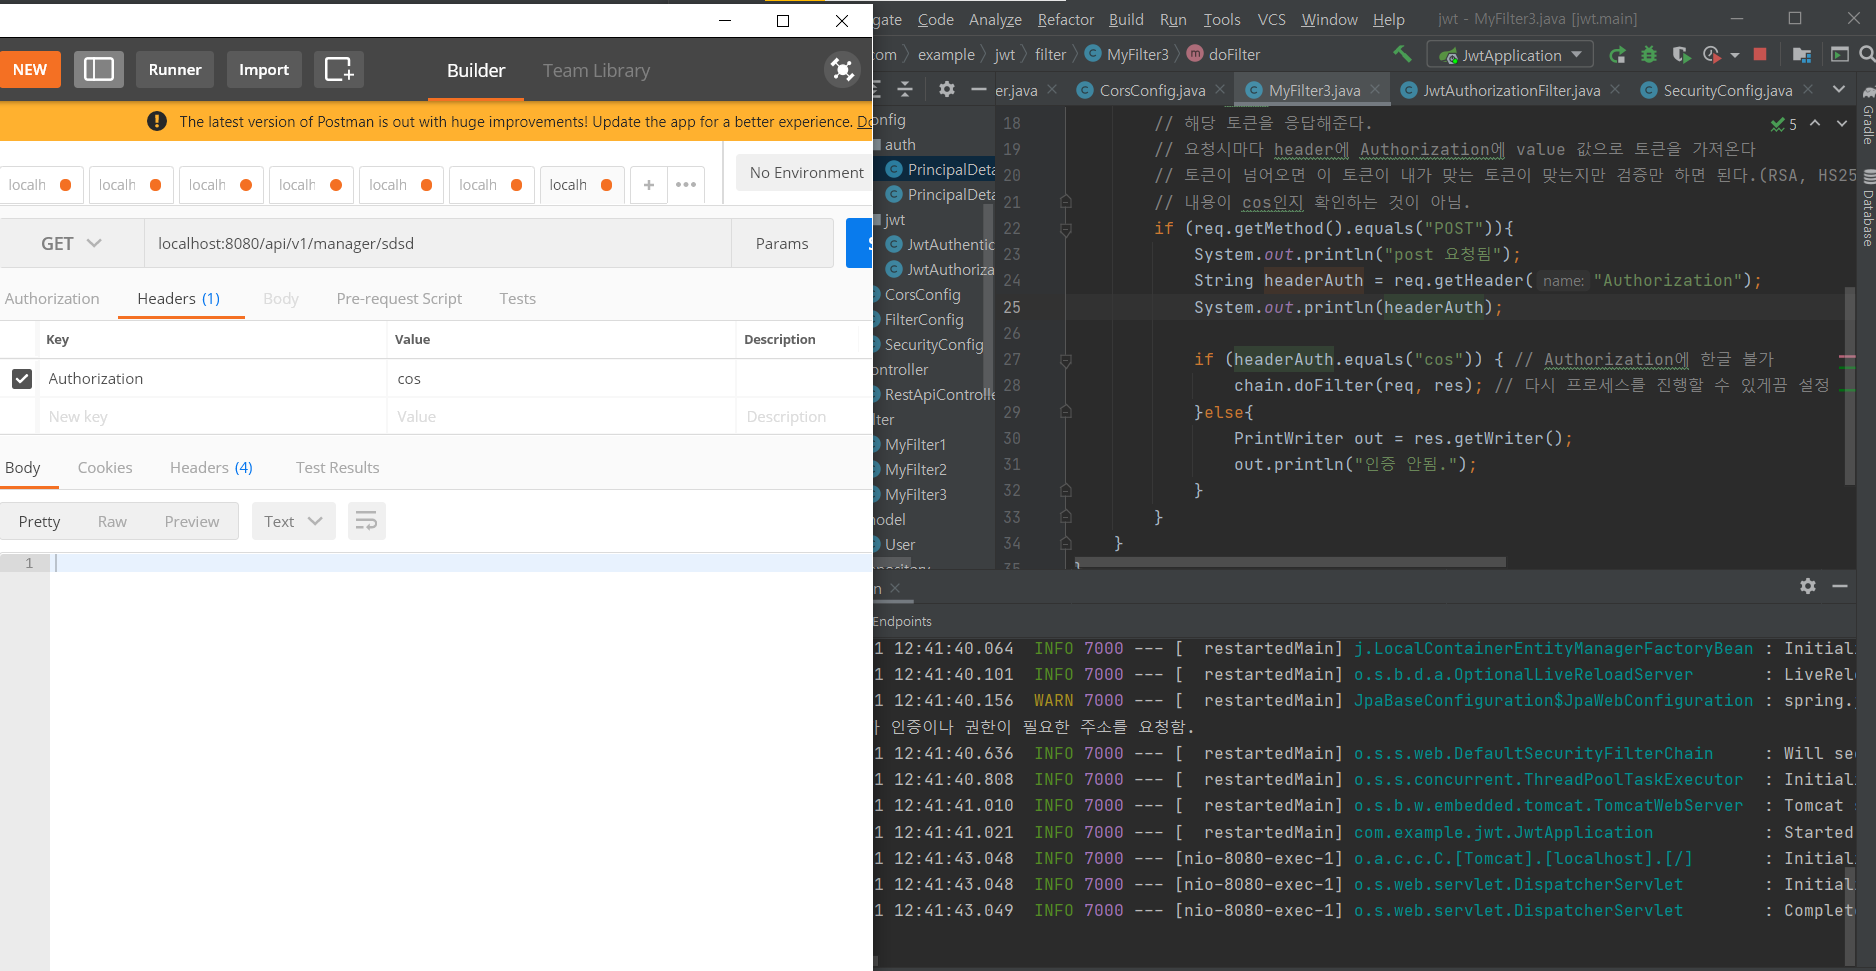Screen dimensions: 1876x971
Task: Select the Pretty response view
Action: (40, 522)
